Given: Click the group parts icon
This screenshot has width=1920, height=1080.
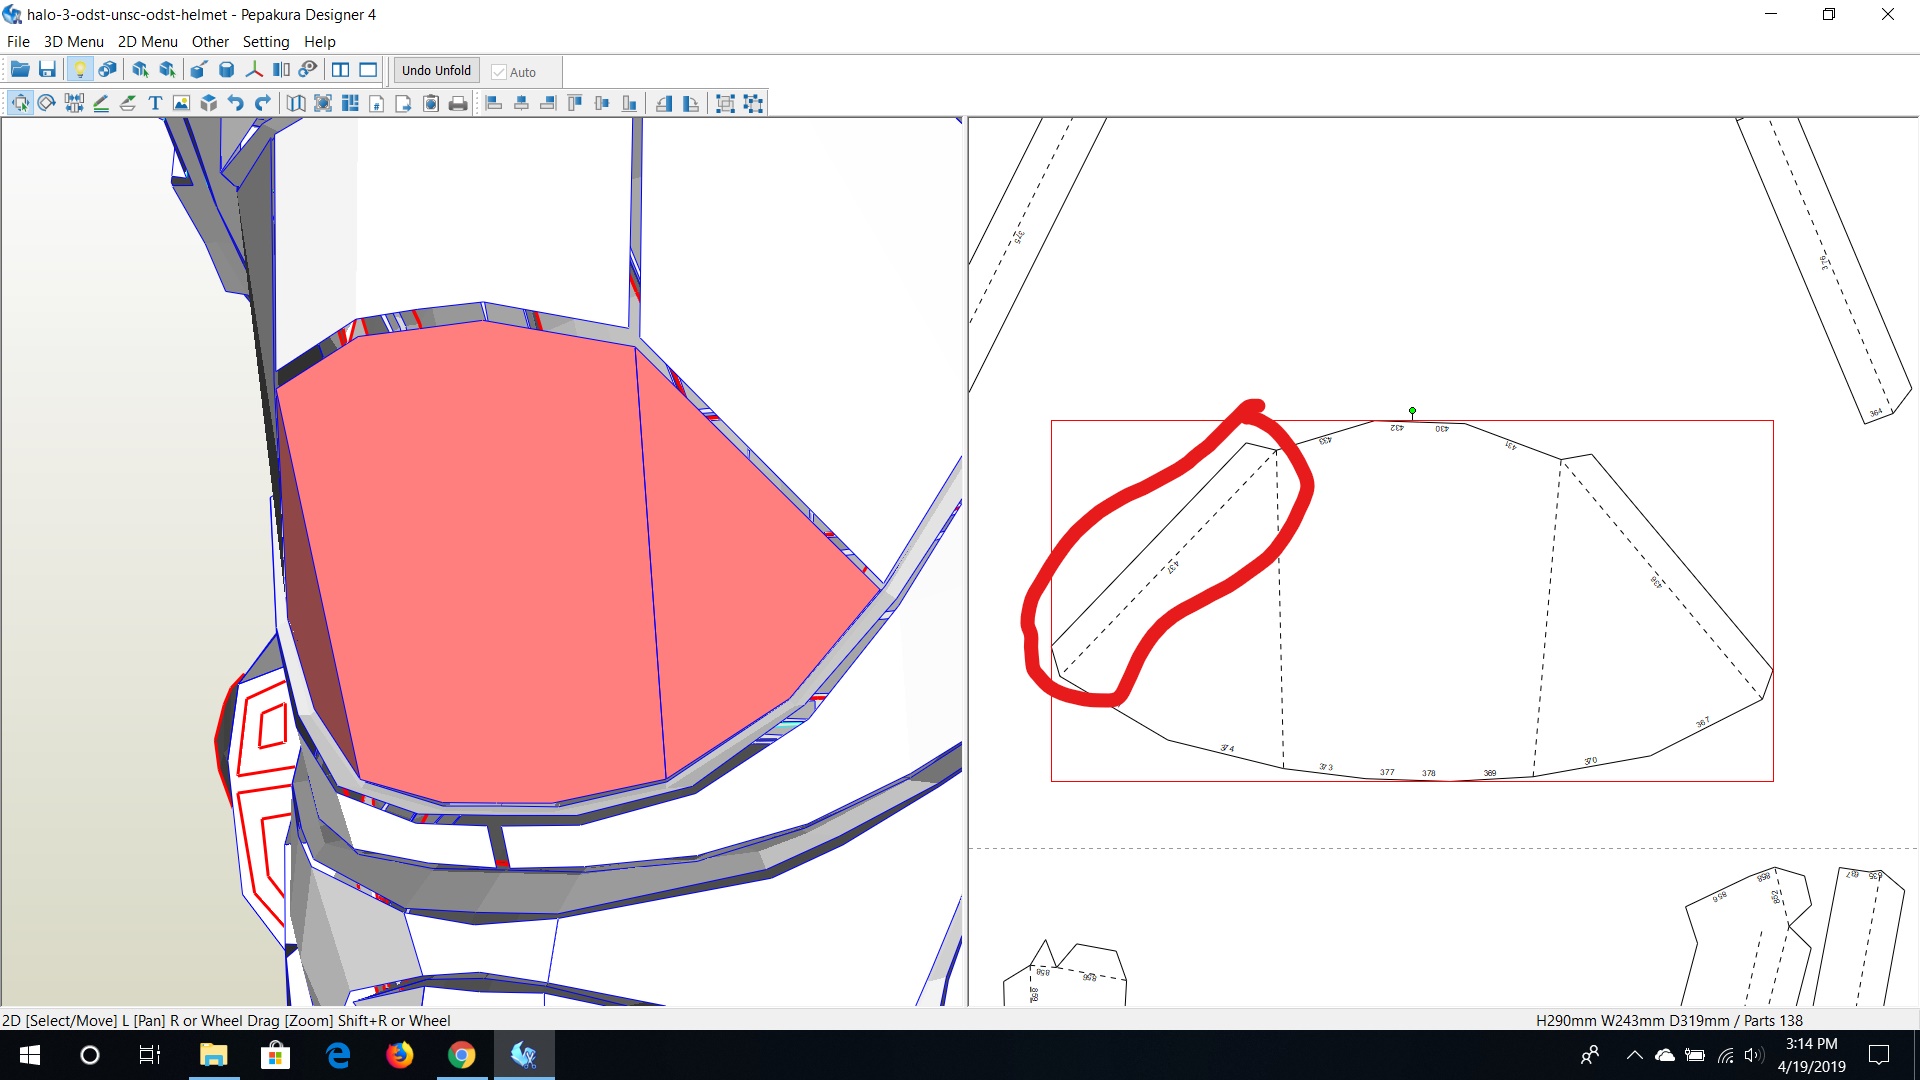Looking at the screenshot, I should pyautogui.click(x=726, y=103).
